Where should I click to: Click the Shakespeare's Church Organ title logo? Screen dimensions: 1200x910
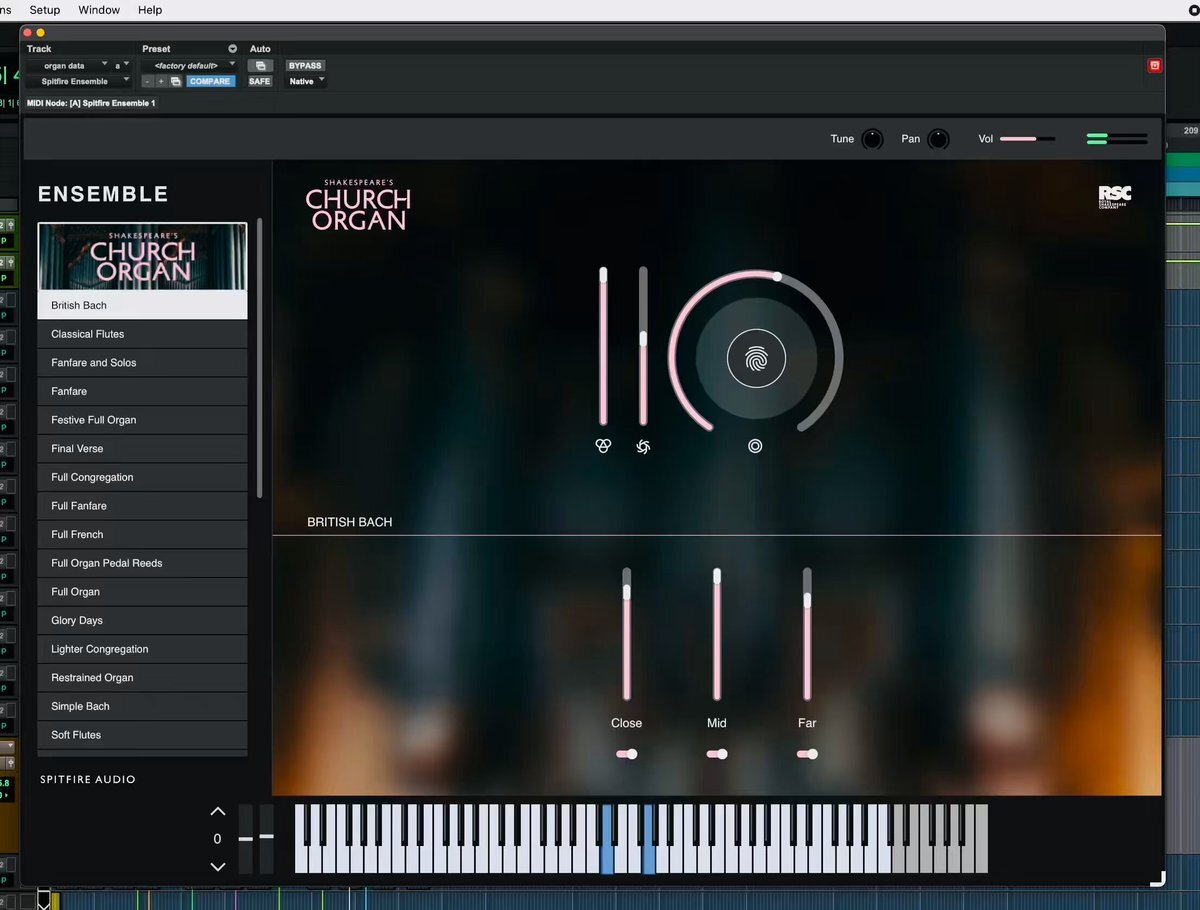click(358, 205)
